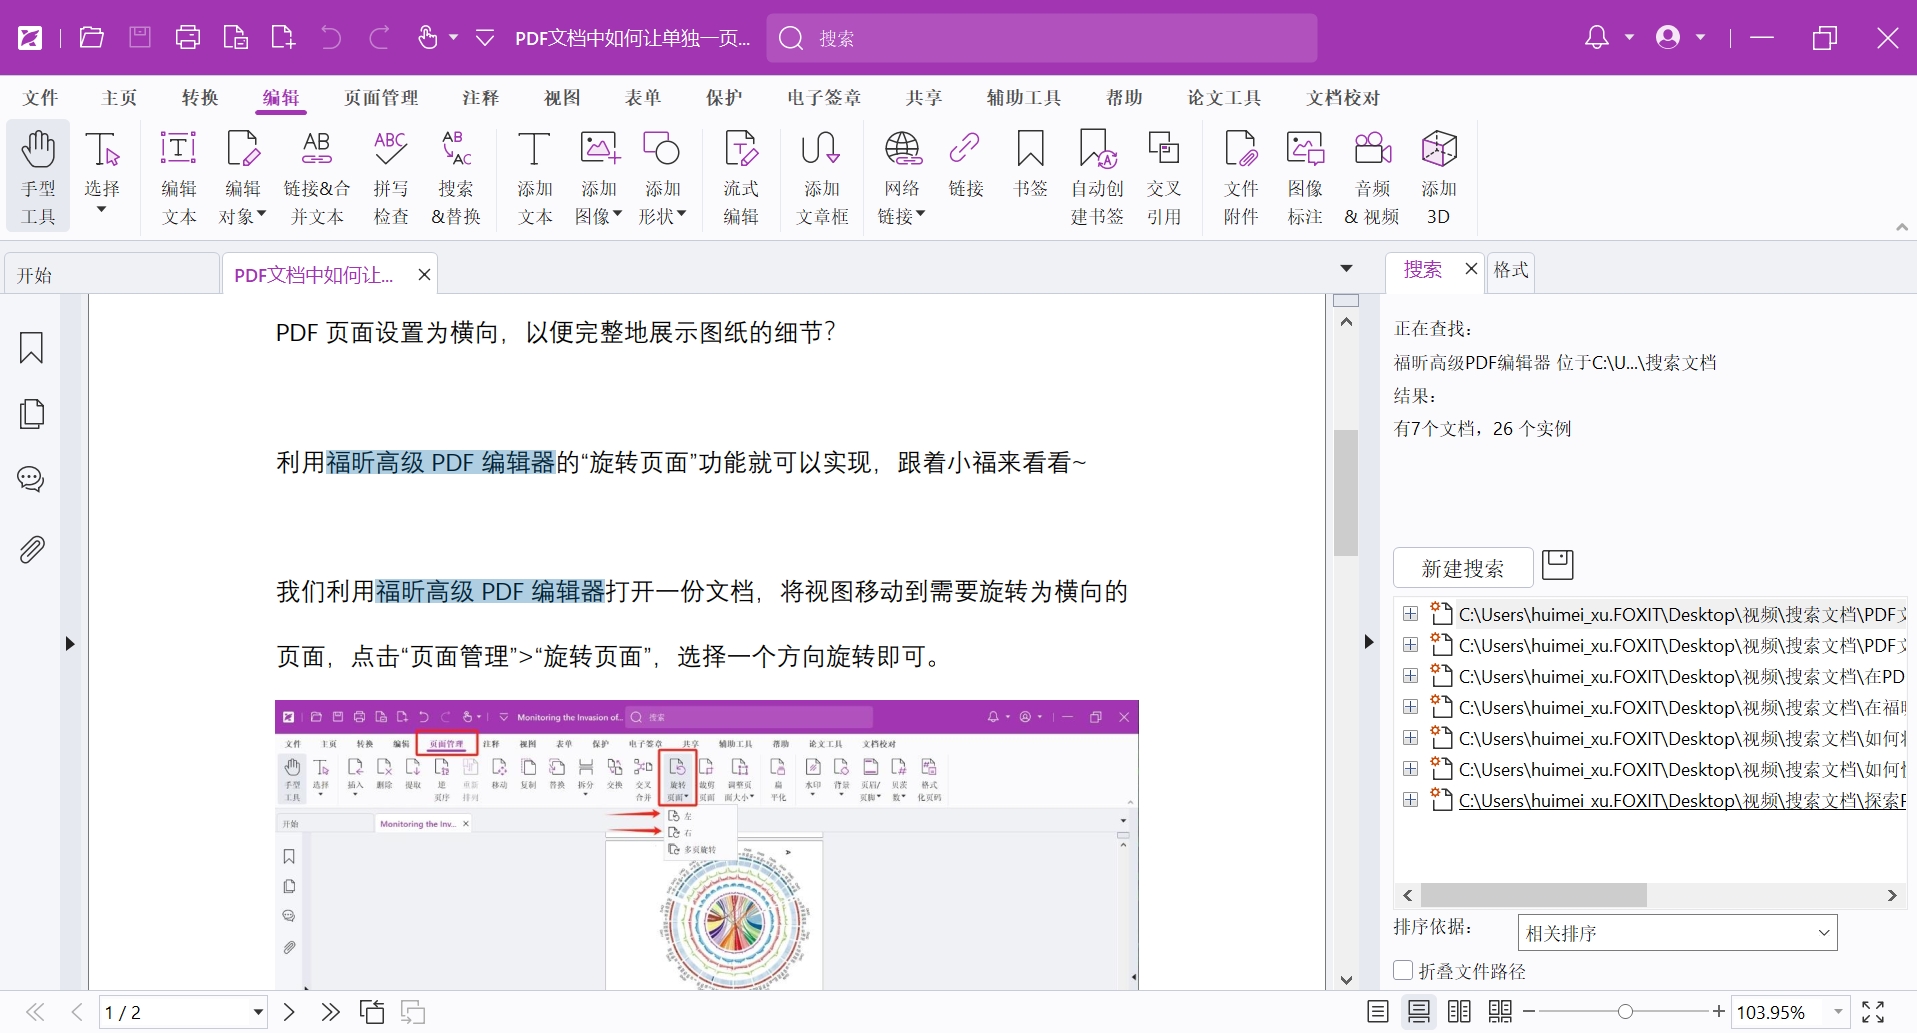Switch to Page Management (页面管理) tab
Viewport: 1917px width, 1033px height.
[x=381, y=98]
